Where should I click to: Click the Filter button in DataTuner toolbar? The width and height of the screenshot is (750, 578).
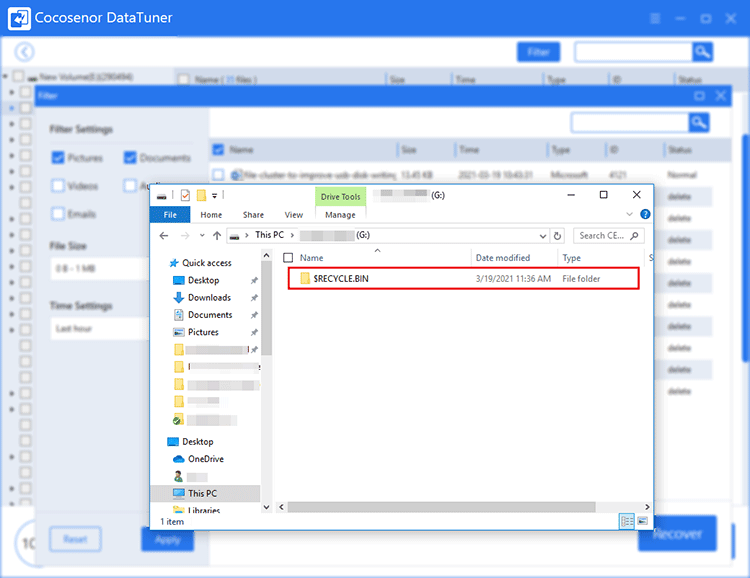point(539,52)
